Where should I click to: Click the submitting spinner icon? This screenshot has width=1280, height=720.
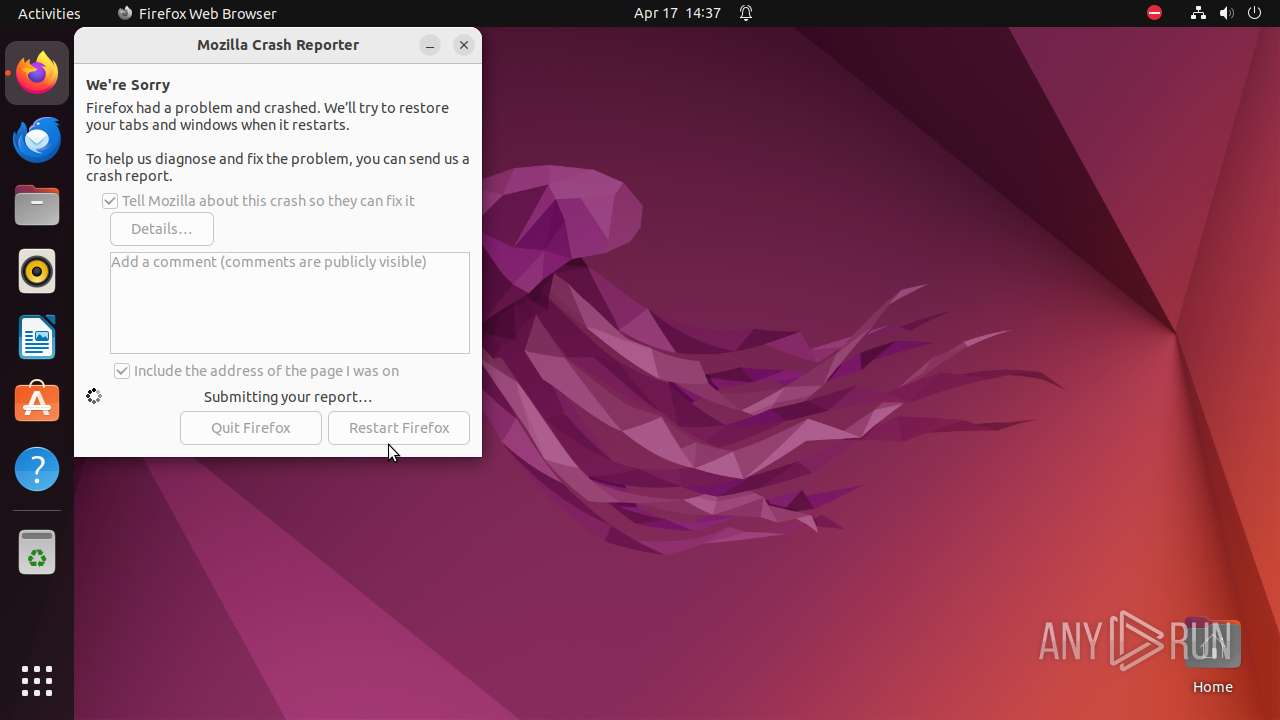(x=94, y=397)
